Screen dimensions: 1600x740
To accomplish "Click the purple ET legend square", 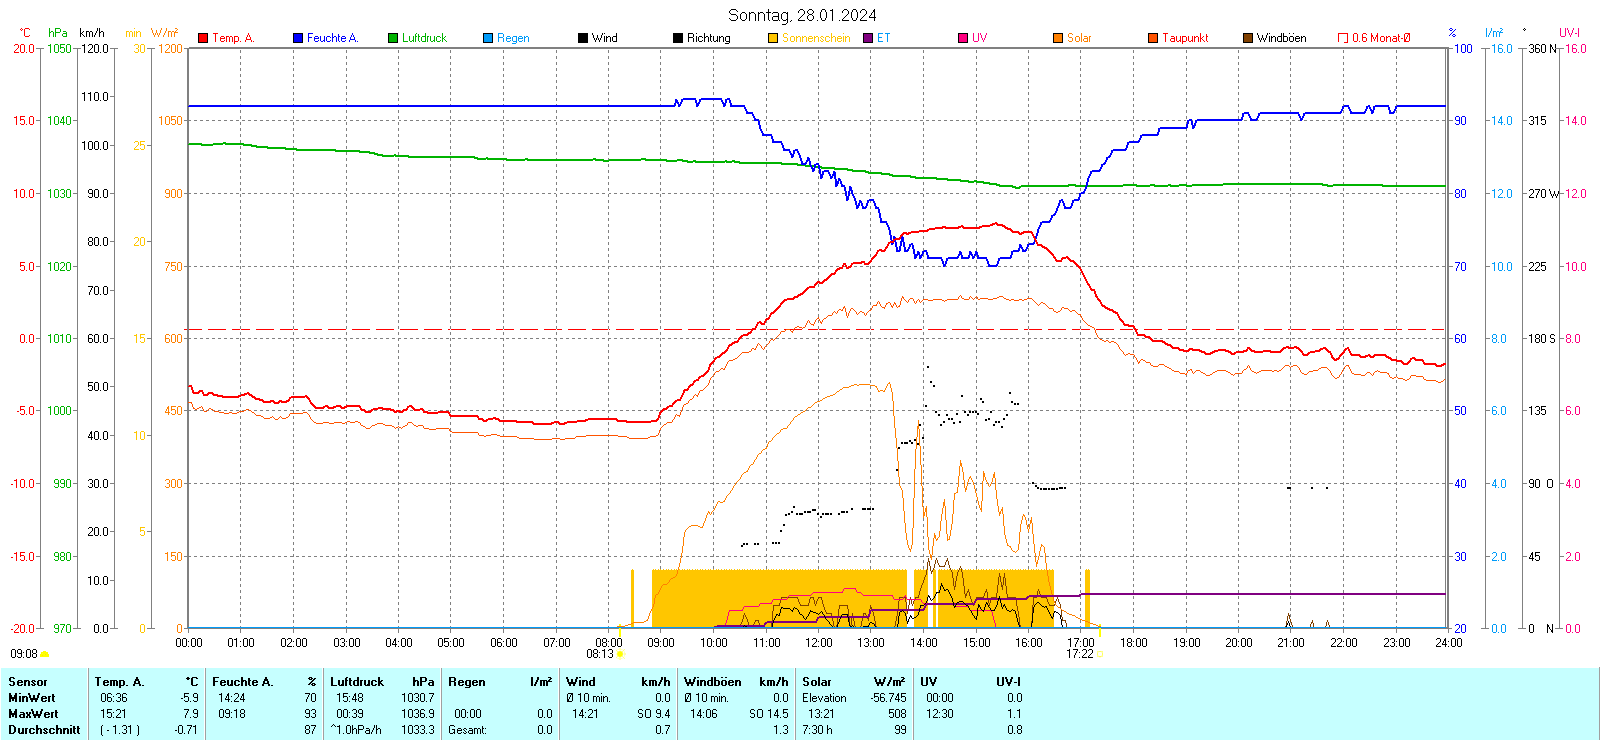I will pos(868,38).
